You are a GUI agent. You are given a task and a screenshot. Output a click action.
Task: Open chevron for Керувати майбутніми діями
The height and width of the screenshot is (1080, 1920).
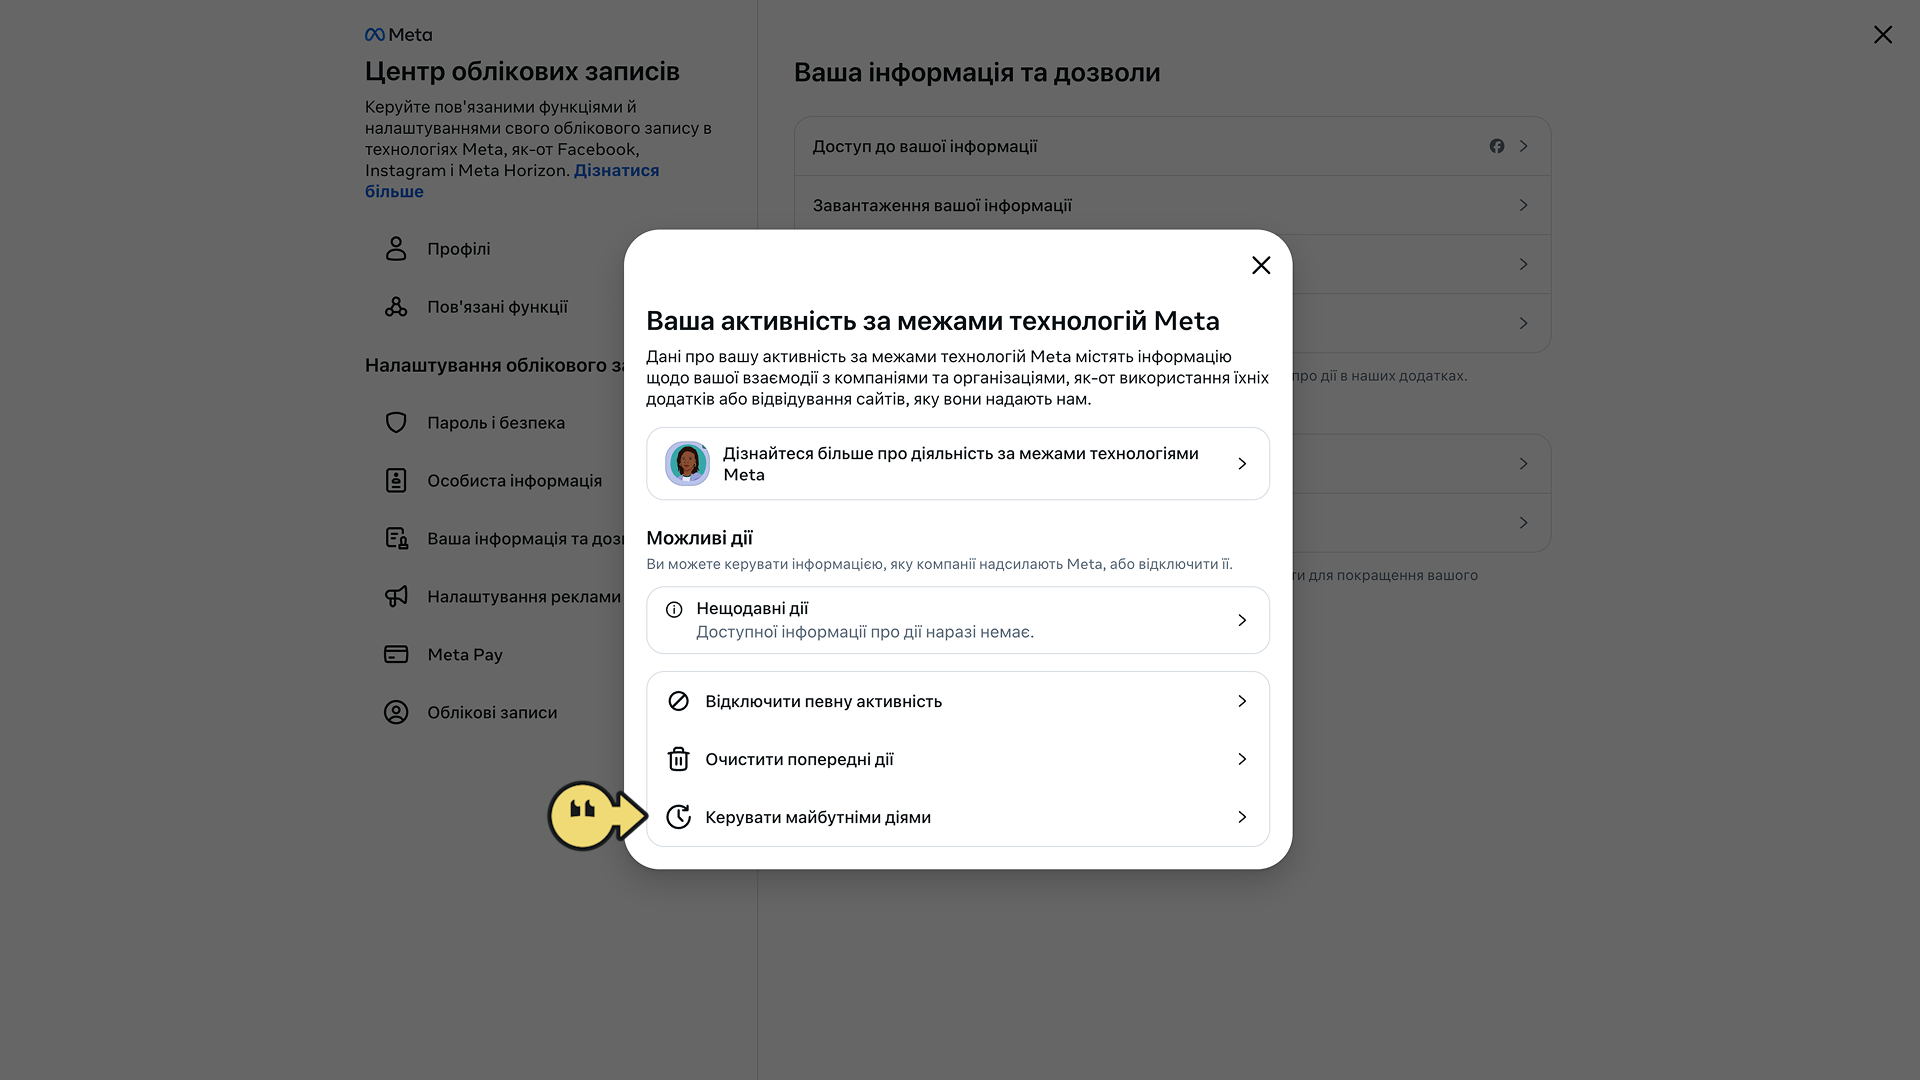click(x=1242, y=817)
